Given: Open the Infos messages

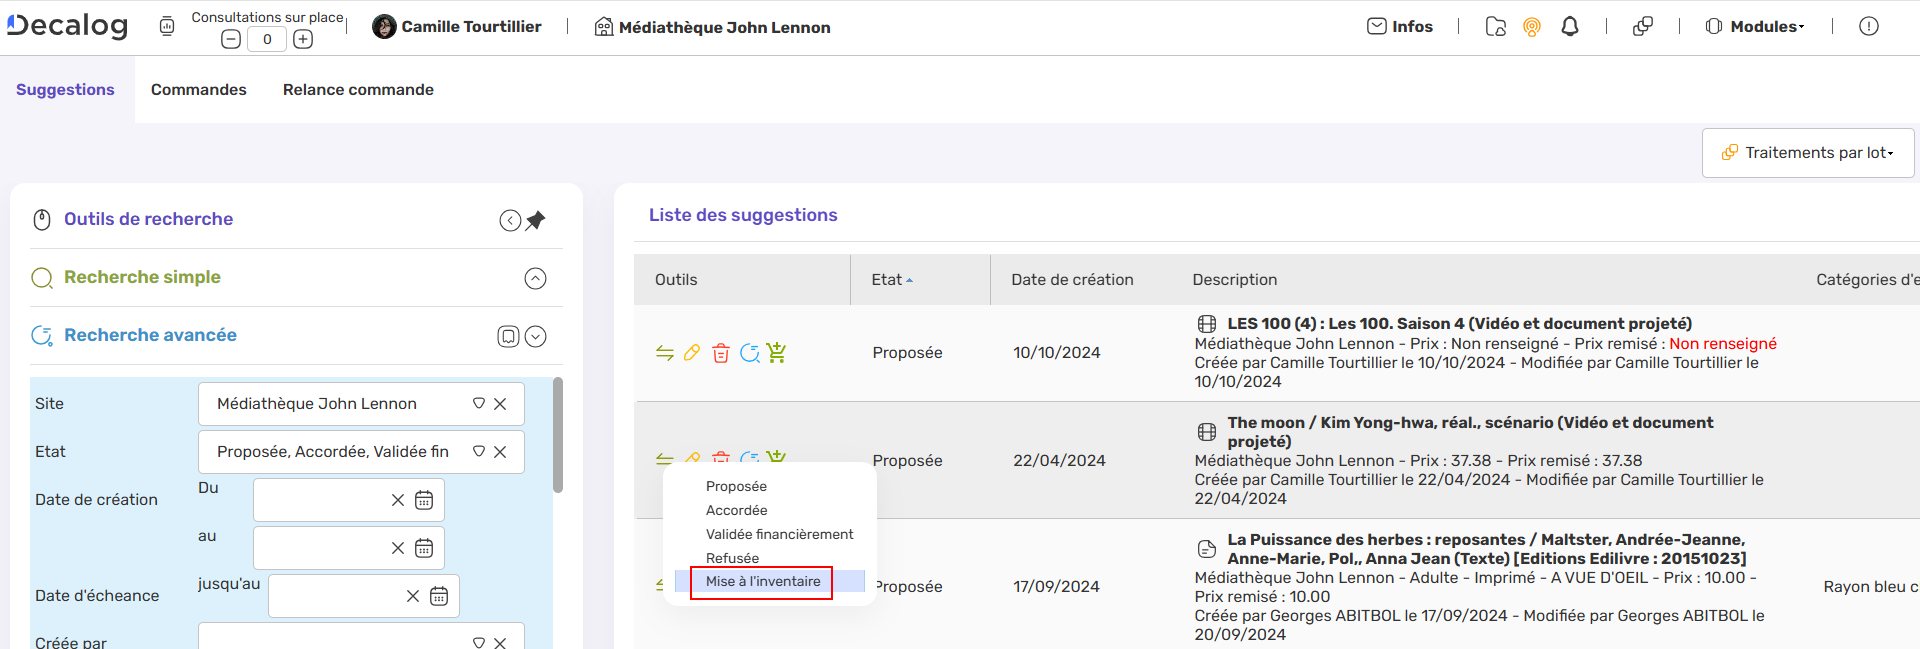Looking at the screenshot, I should coord(1400,26).
